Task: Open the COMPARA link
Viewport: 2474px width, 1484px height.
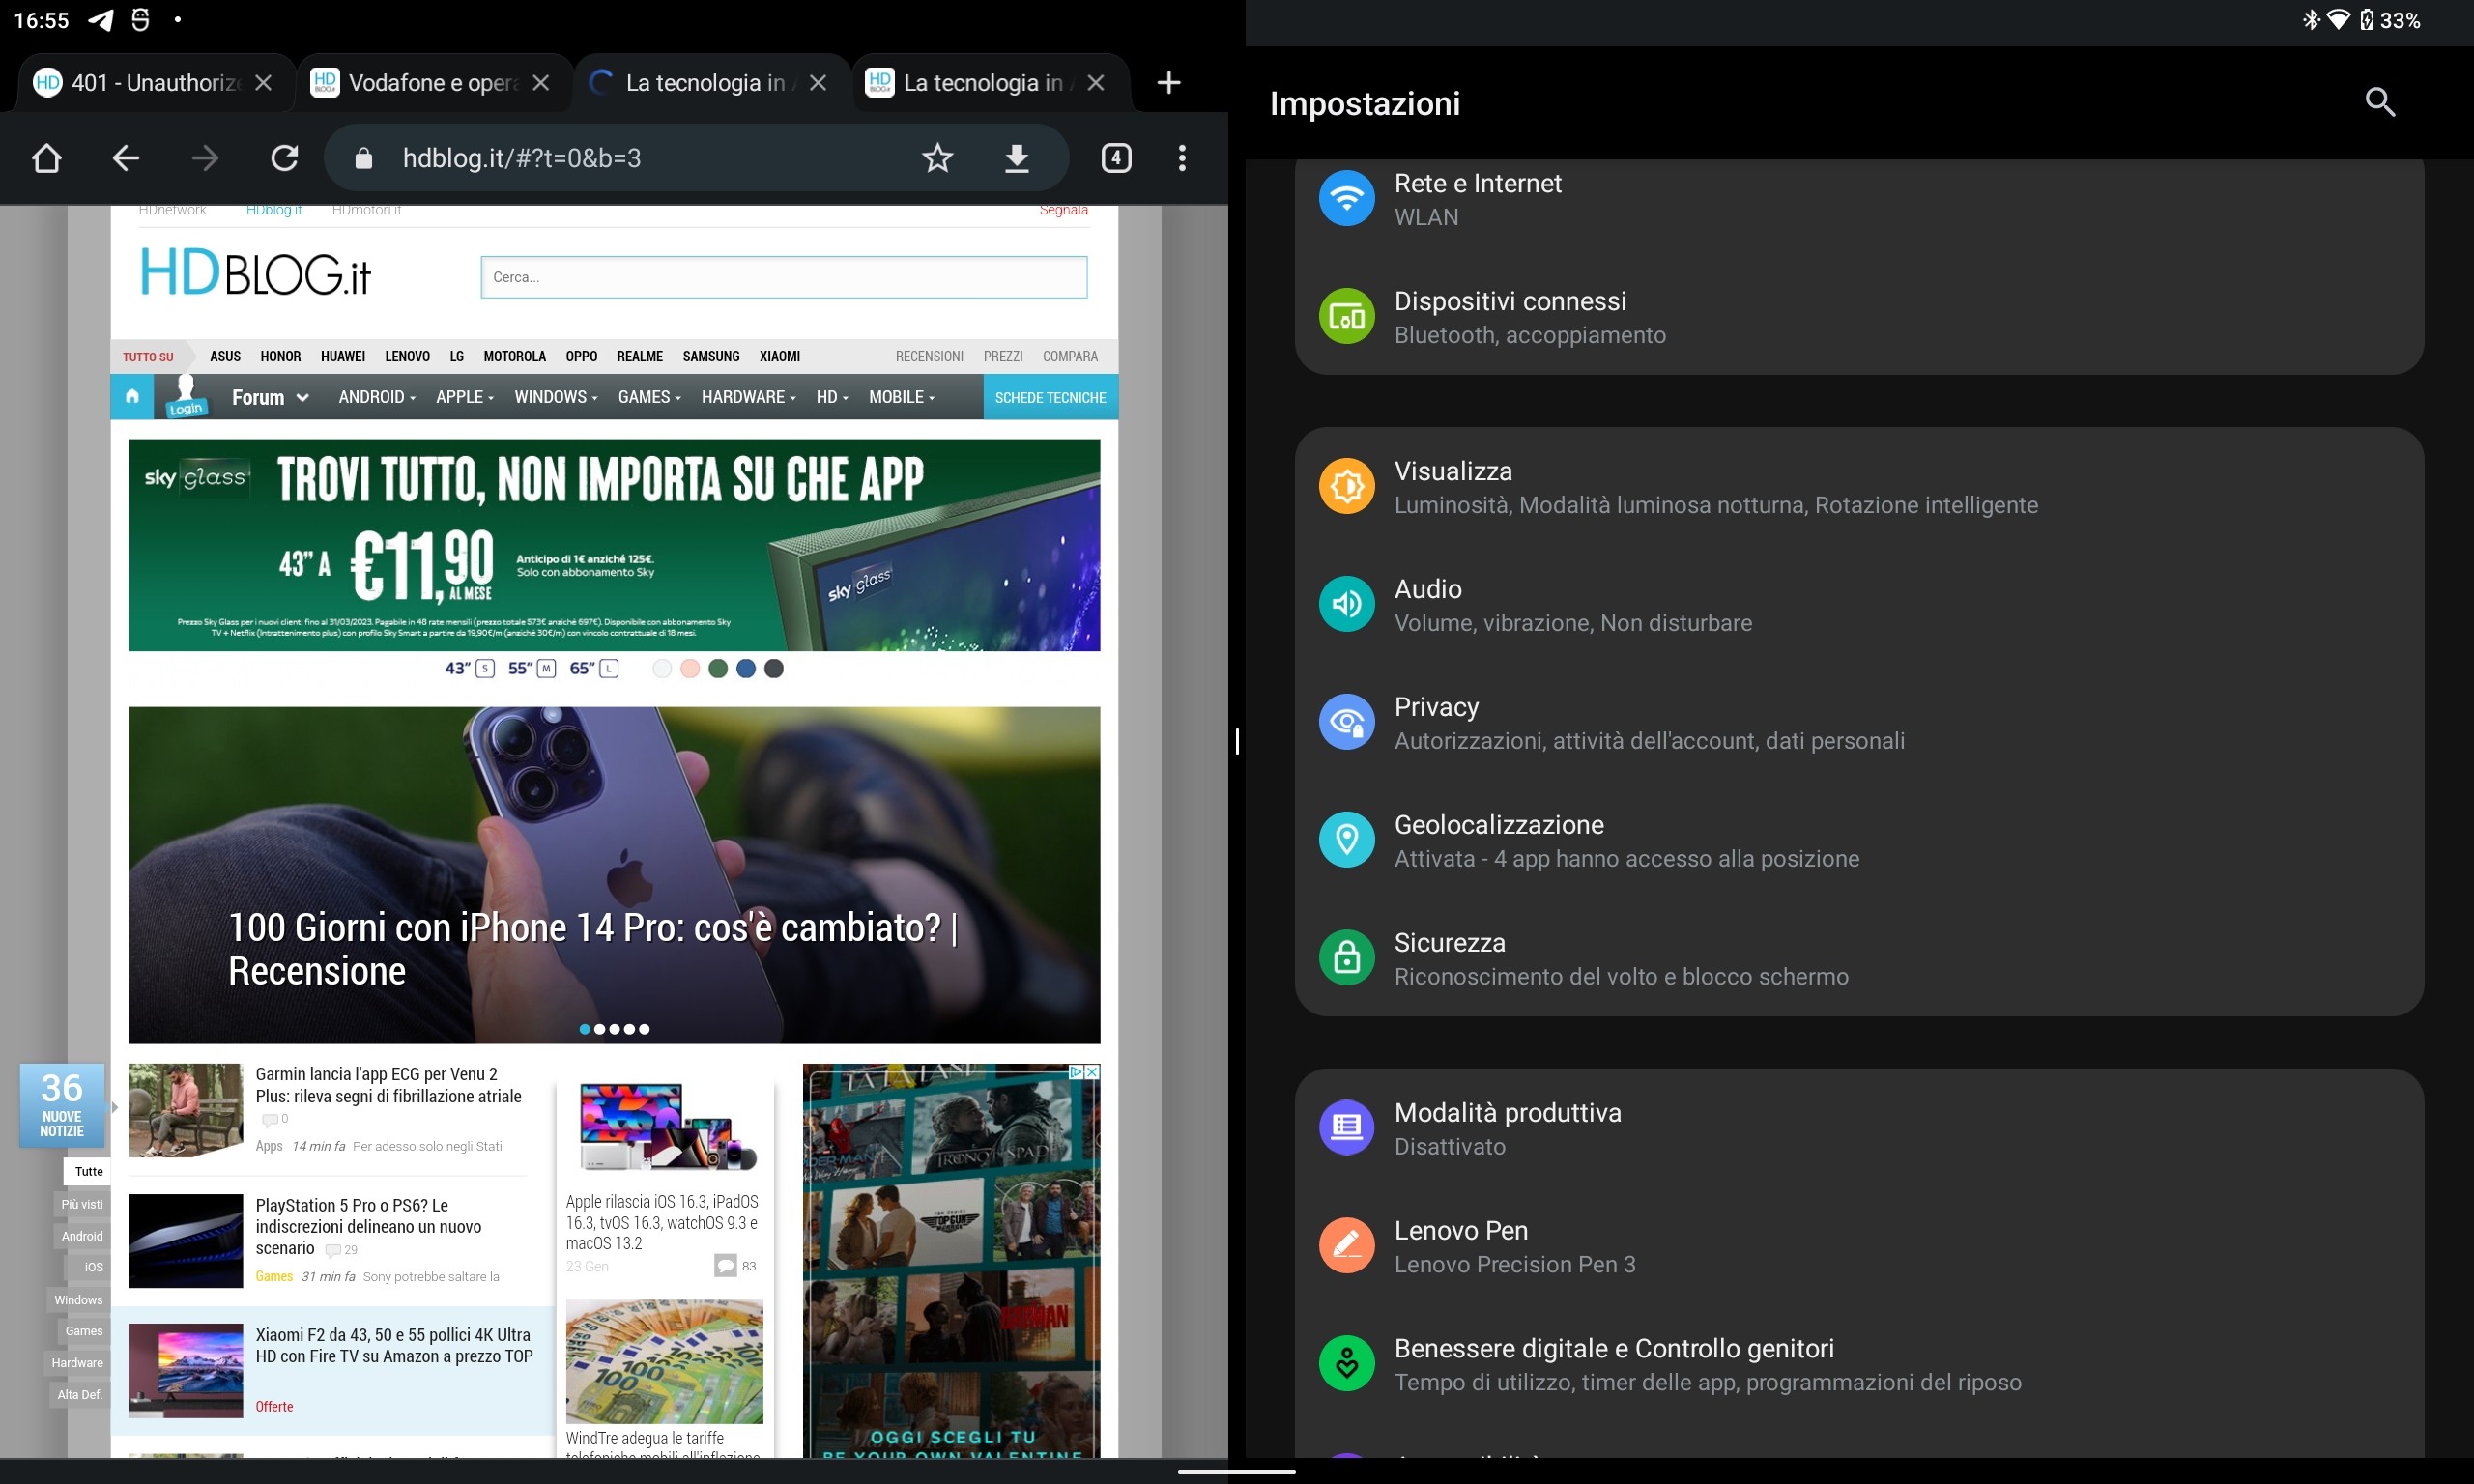Action: tap(1070, 356)
